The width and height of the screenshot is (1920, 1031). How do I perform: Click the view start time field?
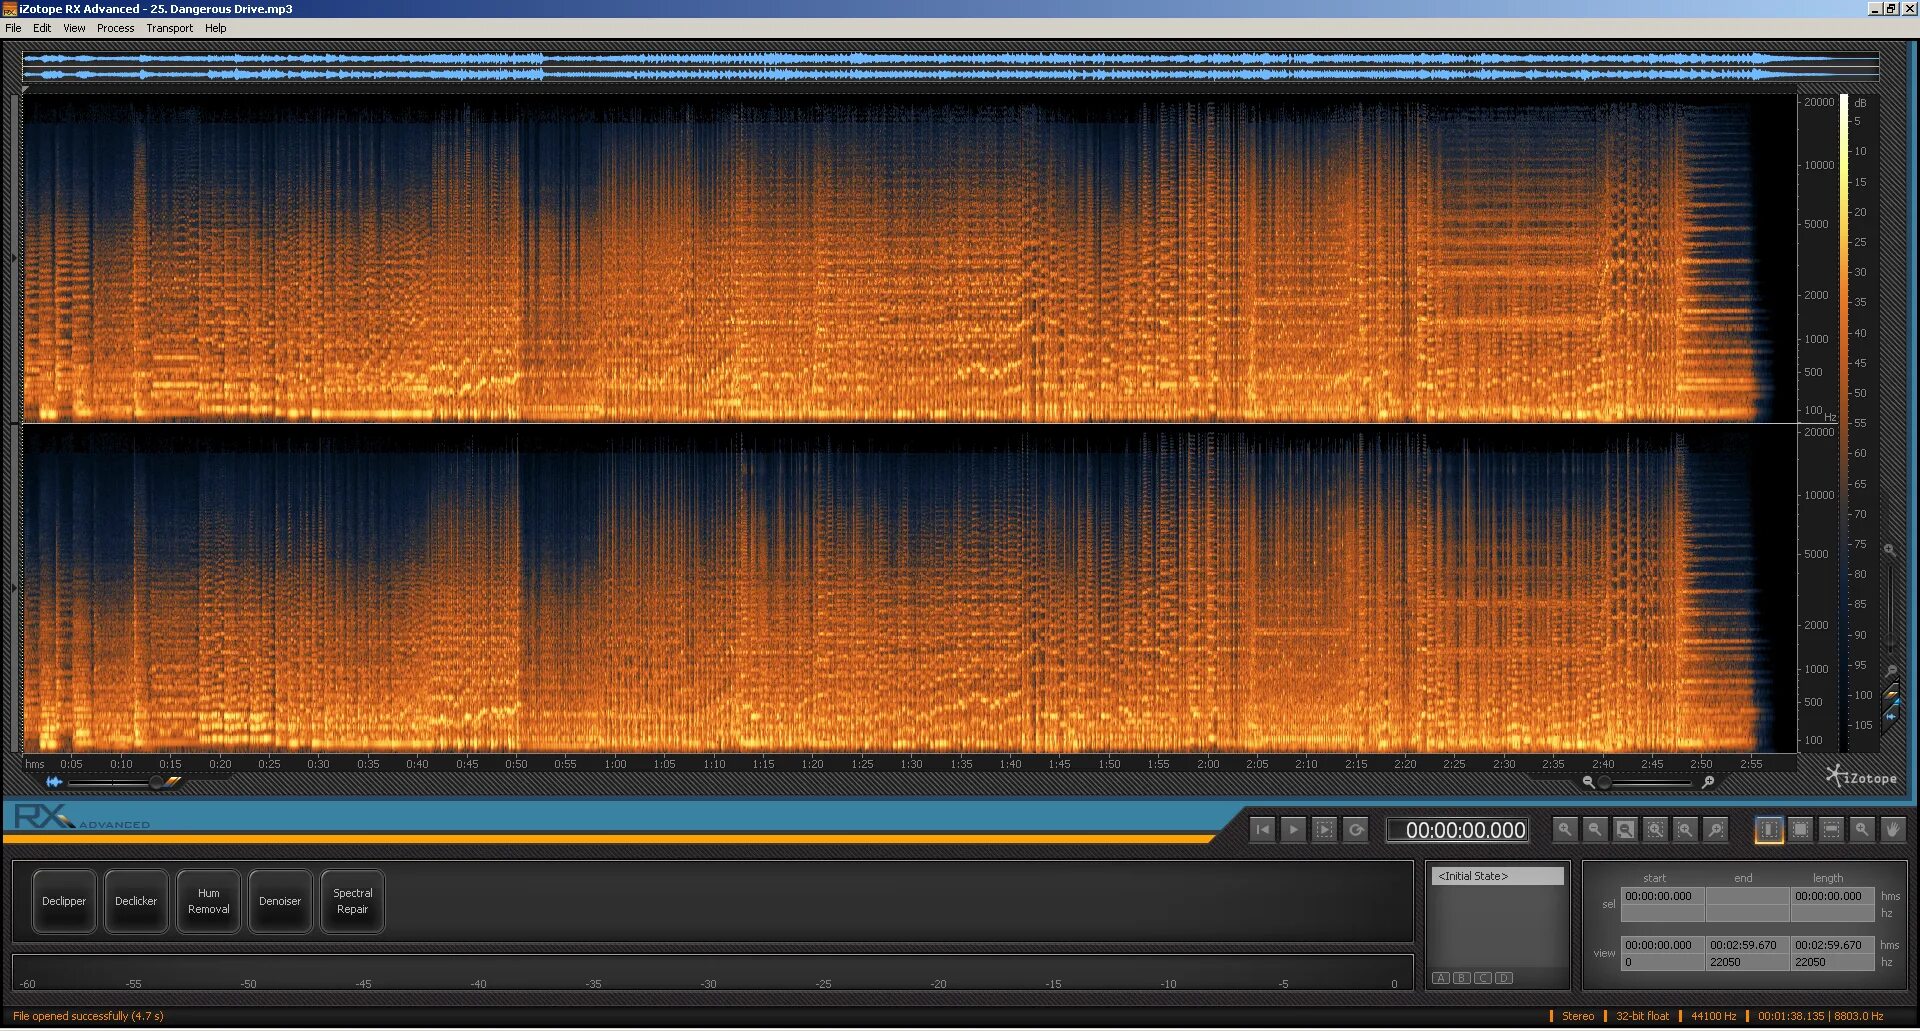[x=1663, y=946]
